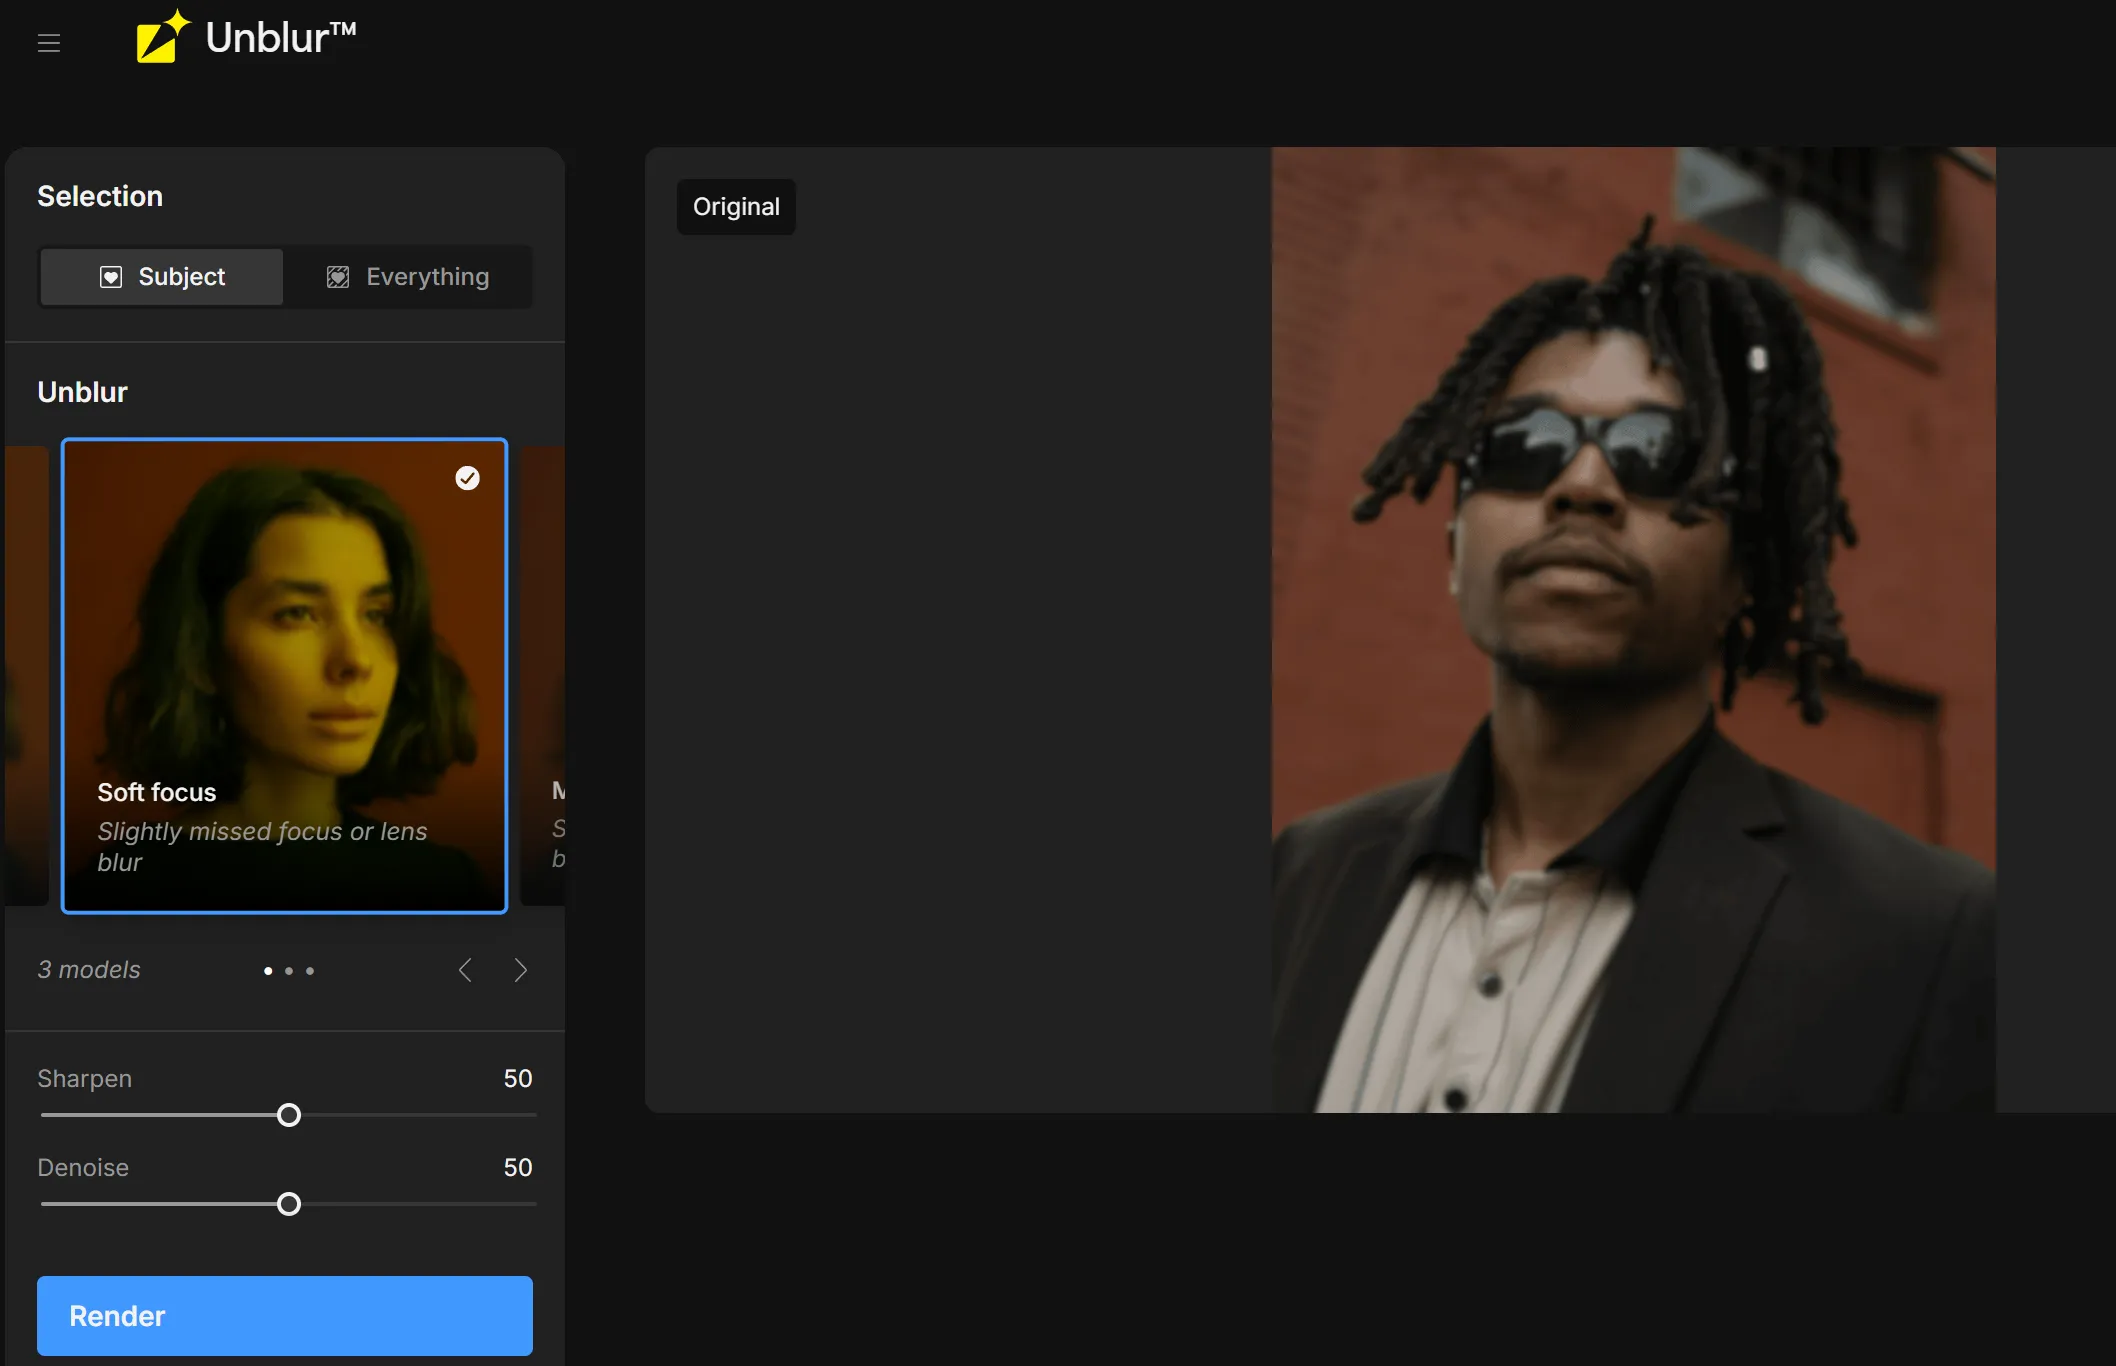Click the checkmark on Soft focus card
The height and width of the screenshot is (1366, 2116).
[467, 478]
